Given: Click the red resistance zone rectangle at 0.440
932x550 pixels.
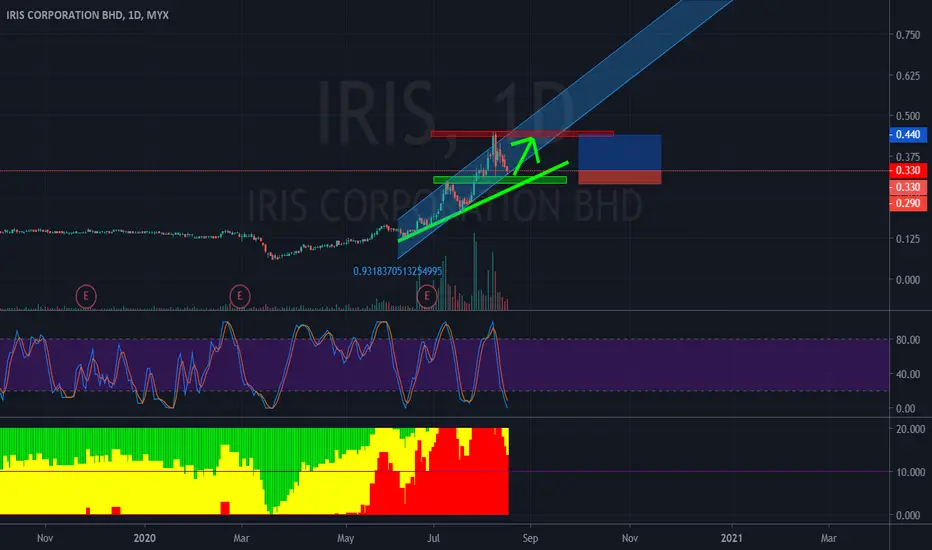Looking at the screenshot, I should (522, 134).
